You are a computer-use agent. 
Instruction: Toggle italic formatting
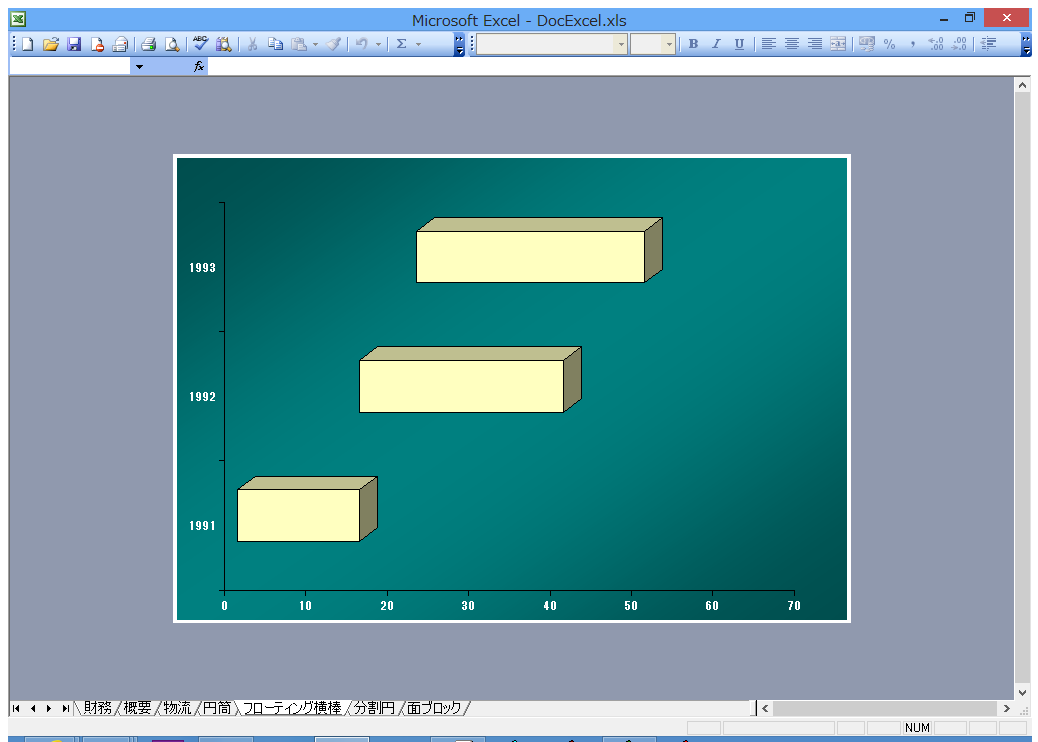pos(716,44)
